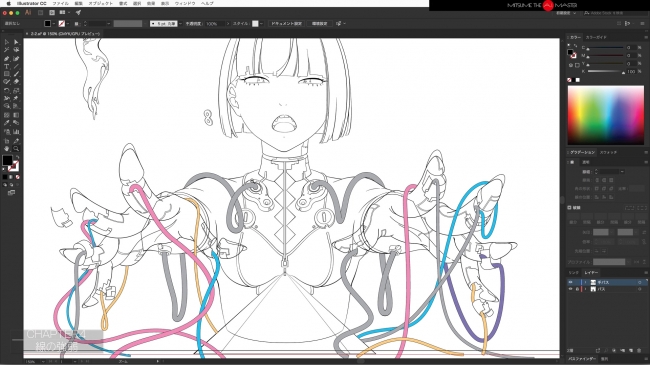Switch to the スウォッチ tab
Screen dimensions: 650x365
[609, 152]
